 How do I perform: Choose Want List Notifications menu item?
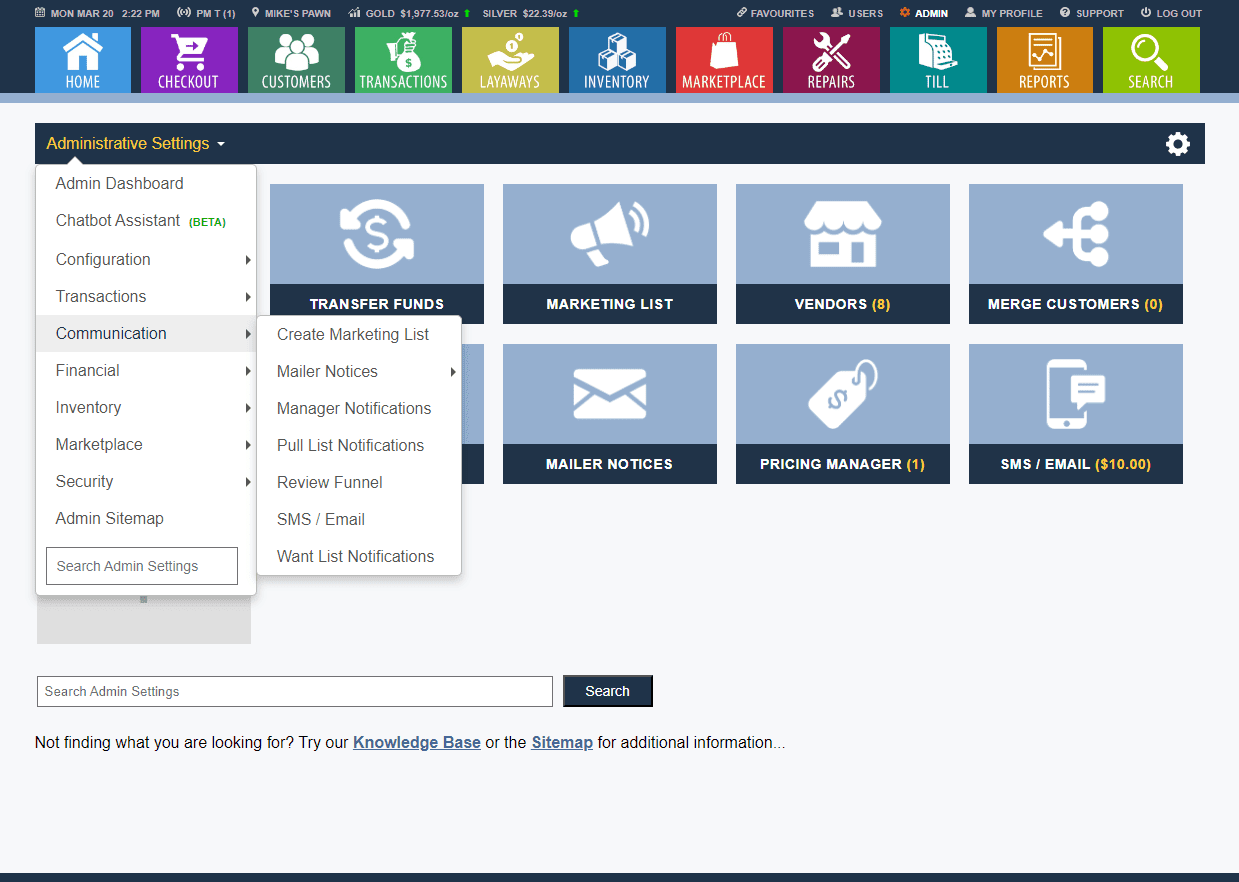(x=355, y=557)
